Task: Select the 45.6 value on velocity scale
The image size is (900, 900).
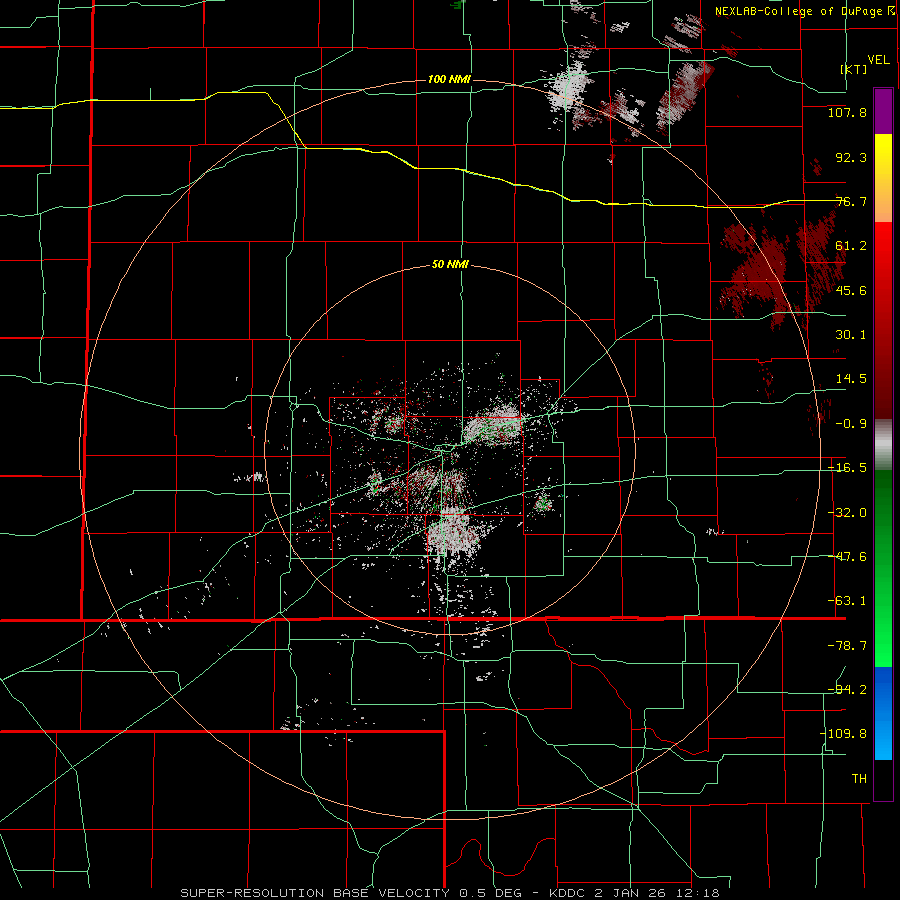Action: [x=851, y=290]
